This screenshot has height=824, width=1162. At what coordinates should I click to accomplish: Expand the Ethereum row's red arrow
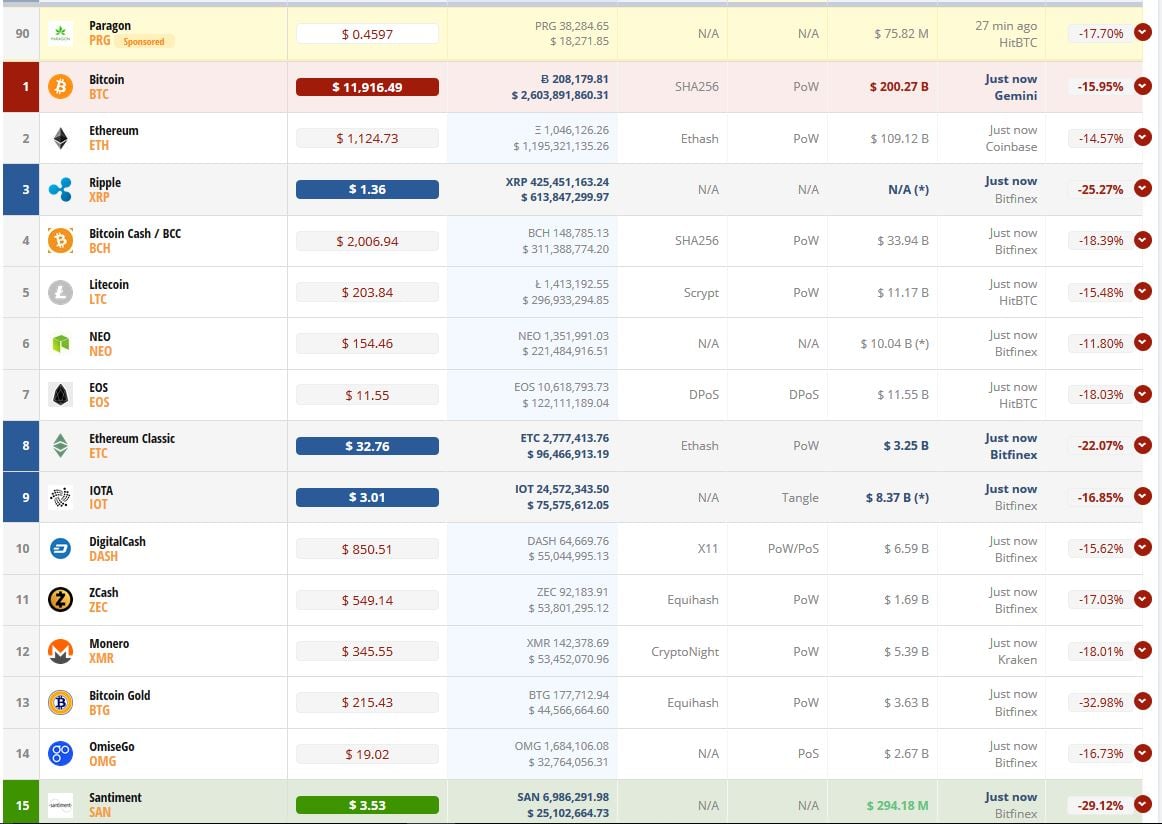pyautogui.click(x=1143, y=137)
